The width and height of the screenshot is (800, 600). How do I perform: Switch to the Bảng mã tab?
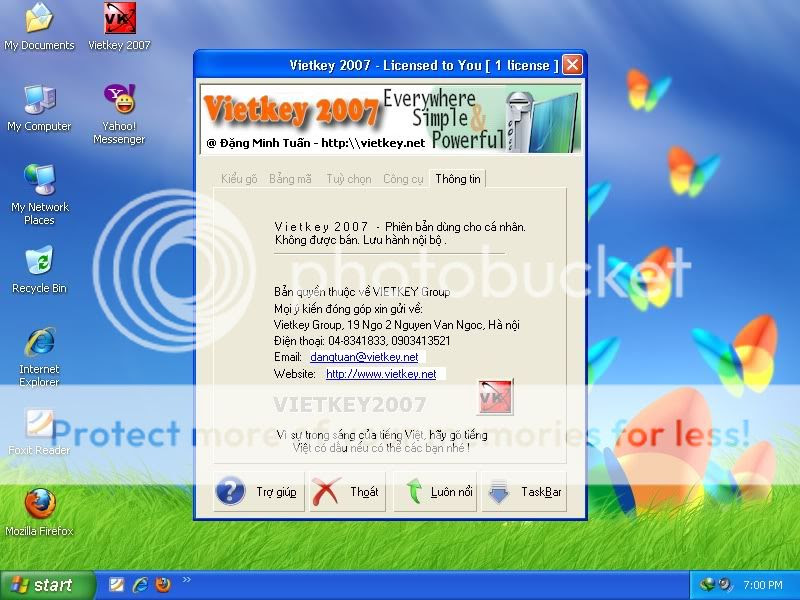290,179
